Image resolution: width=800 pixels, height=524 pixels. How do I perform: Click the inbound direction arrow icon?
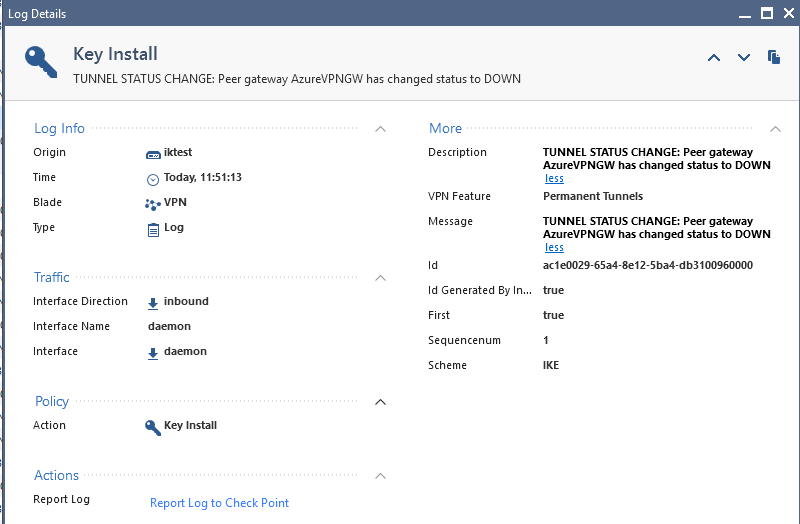point(153,304)
